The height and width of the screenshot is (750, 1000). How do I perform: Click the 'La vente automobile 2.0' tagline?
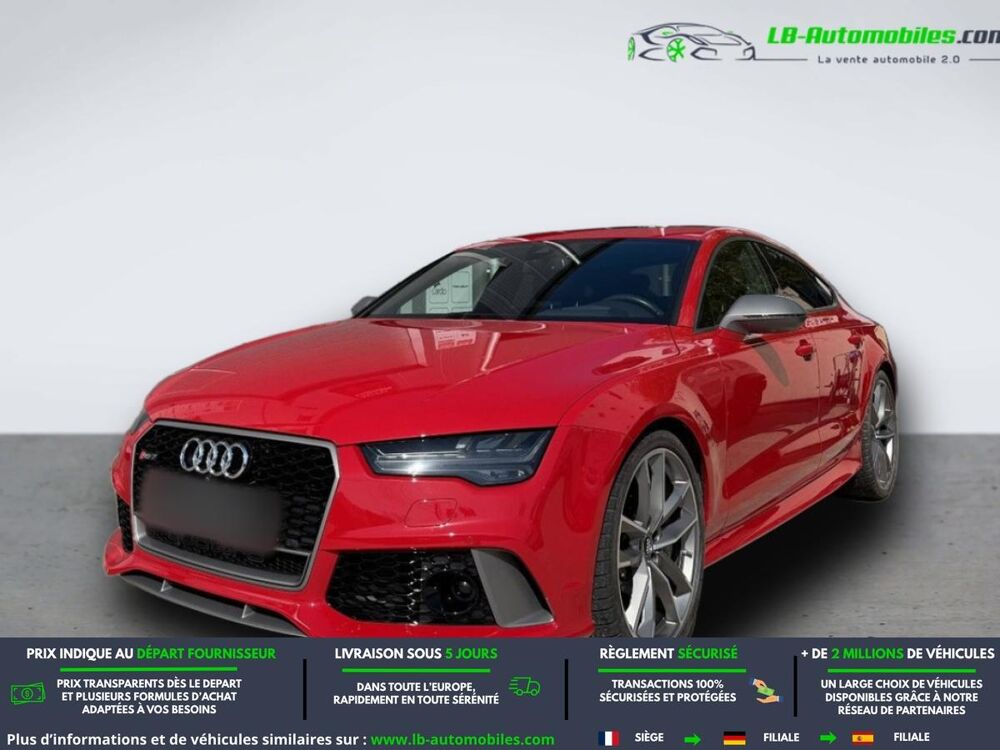(888, 59)
